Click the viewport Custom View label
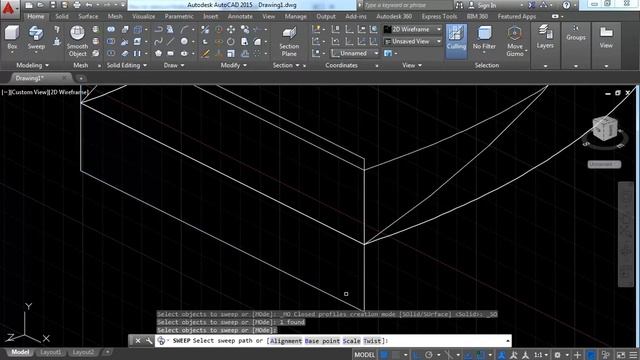The image size is (640, 360). pyautogui.click(x=28, y=92)
